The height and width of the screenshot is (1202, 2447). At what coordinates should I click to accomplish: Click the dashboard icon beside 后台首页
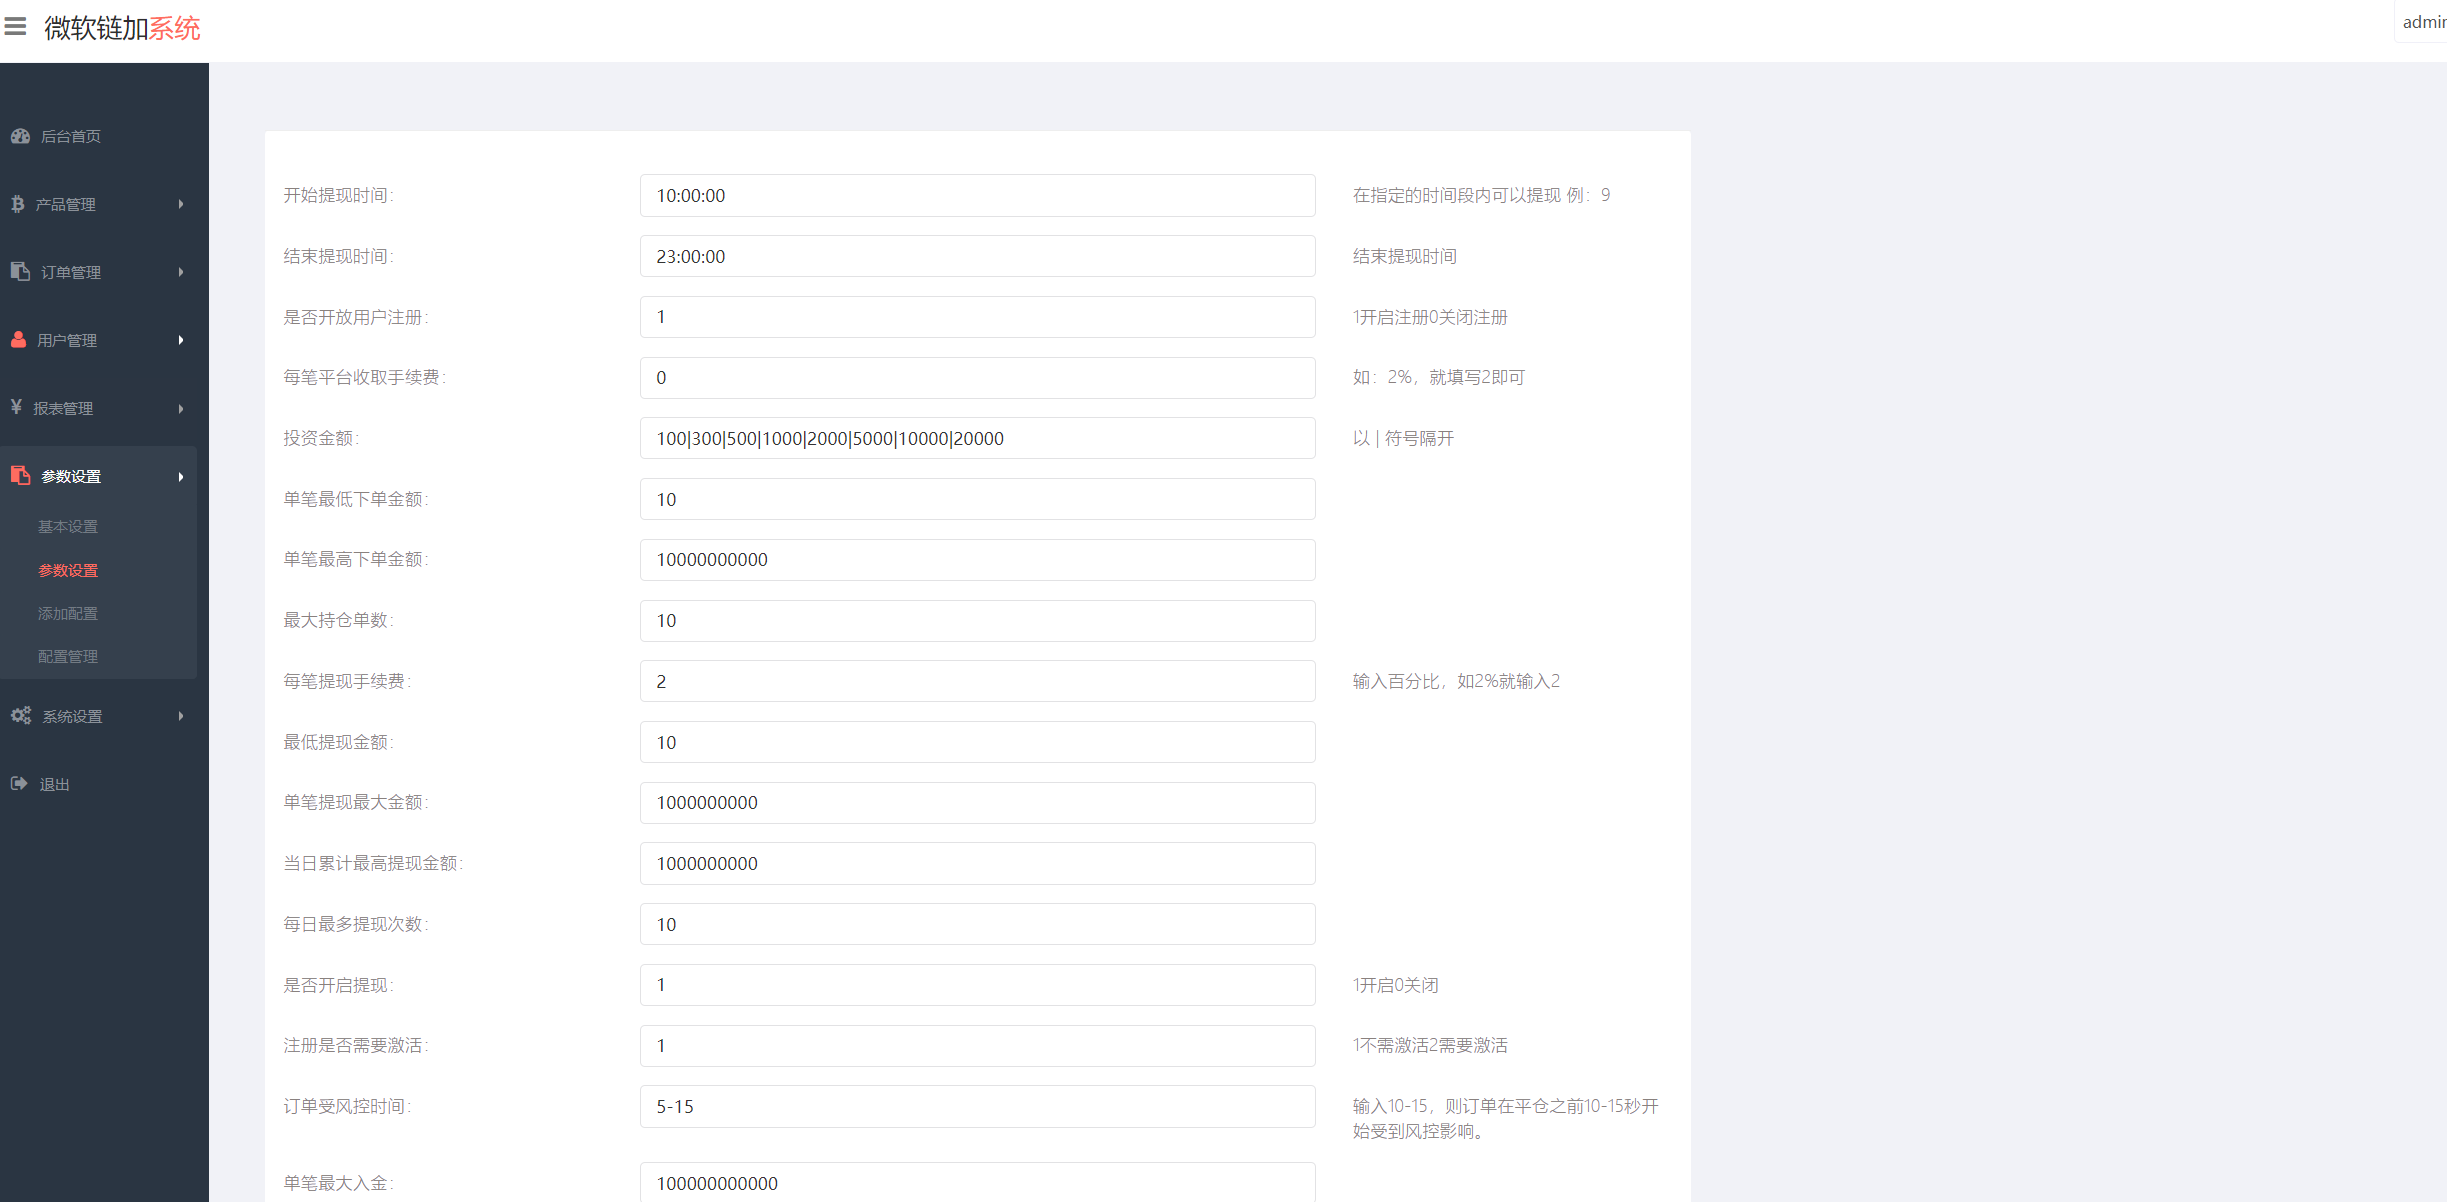point(20,136)
